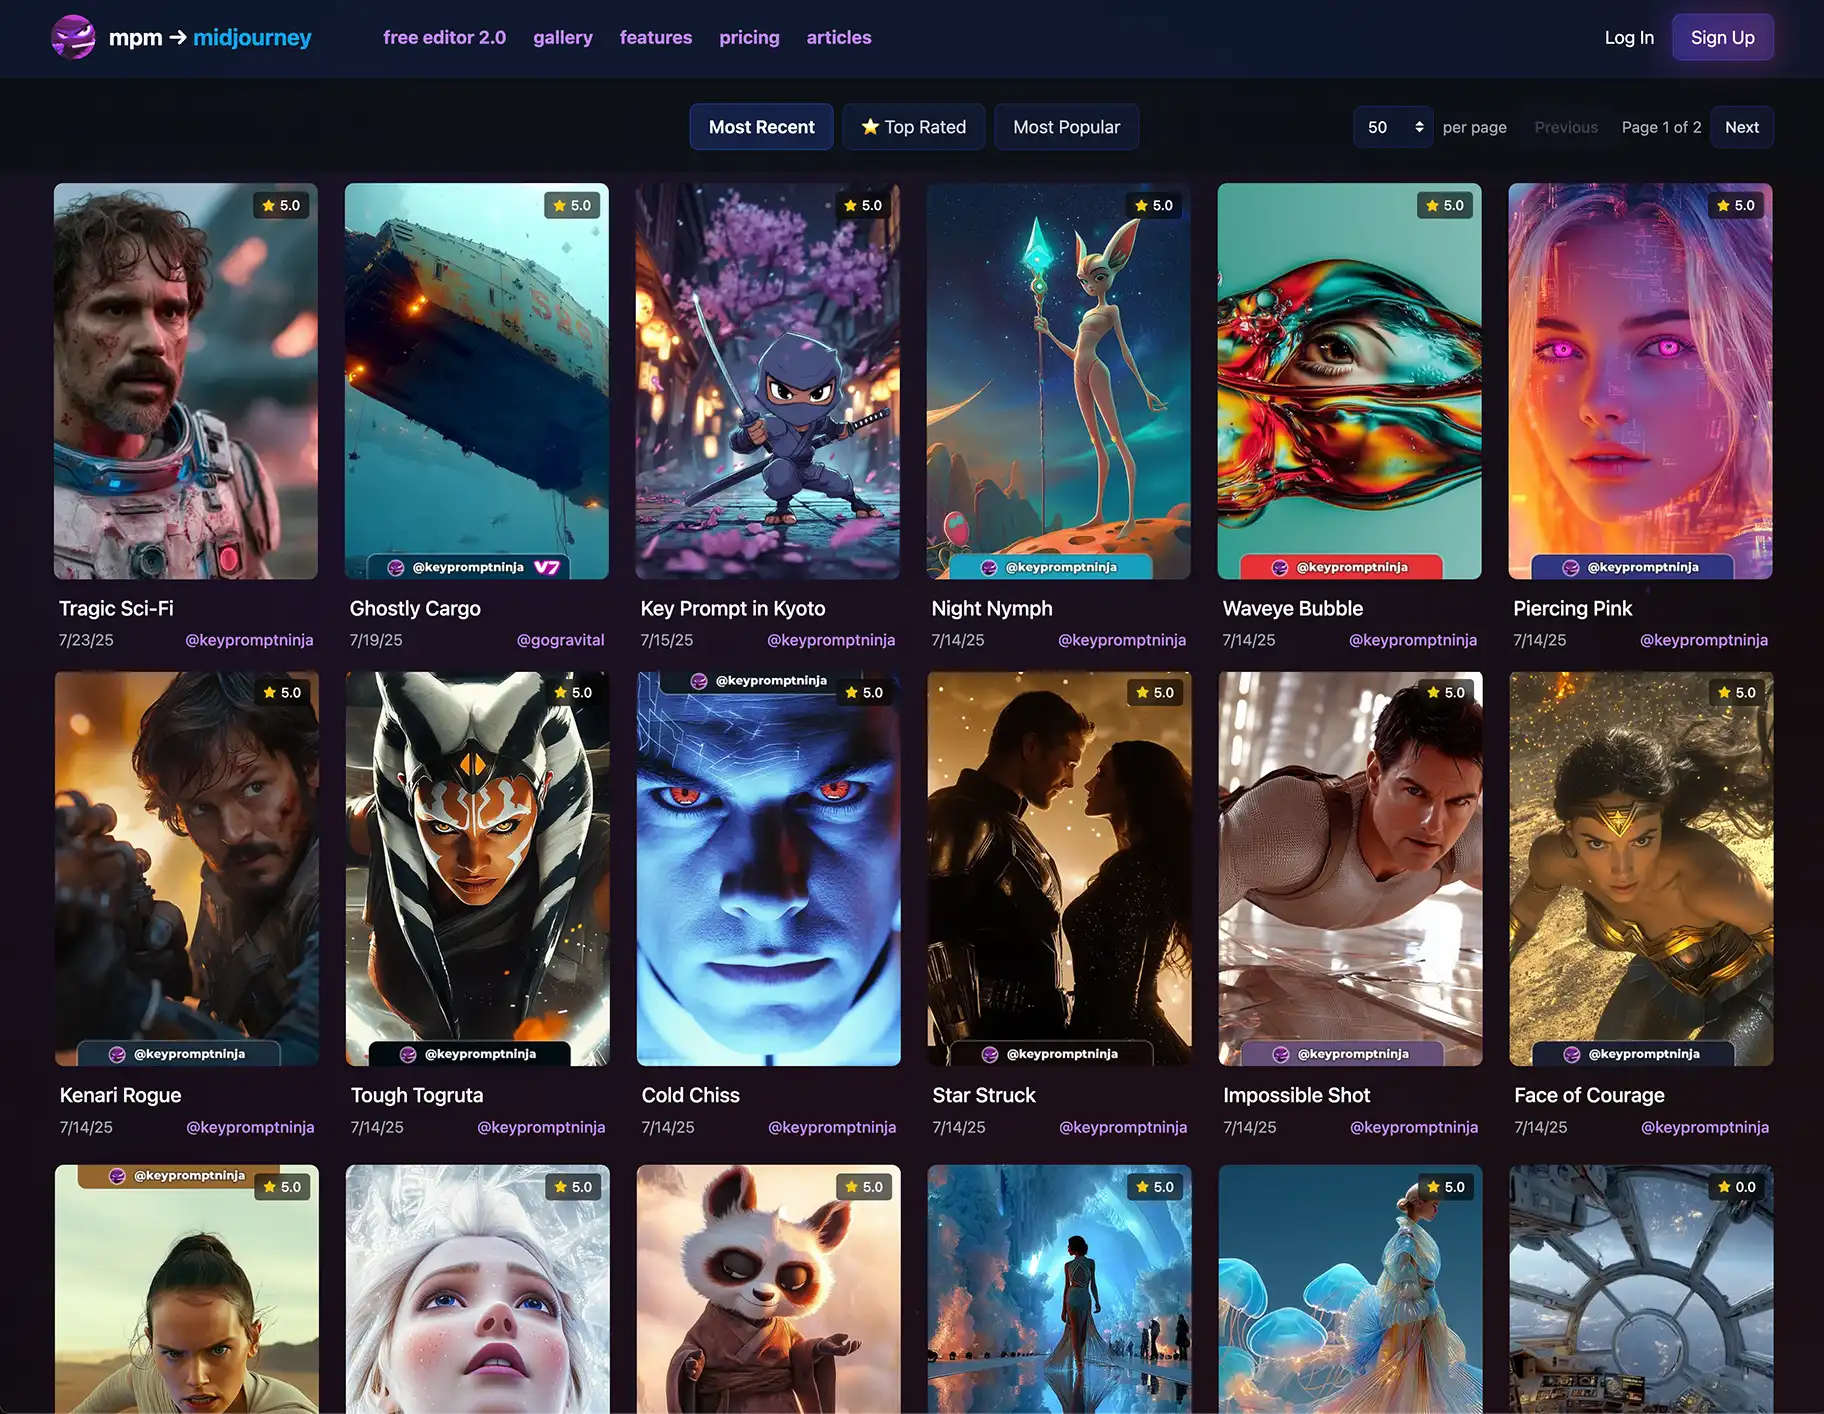Click the 7/19/25 date under Ghostly Cargo
Screen dimensions: 1824x1414
point(376,640)
